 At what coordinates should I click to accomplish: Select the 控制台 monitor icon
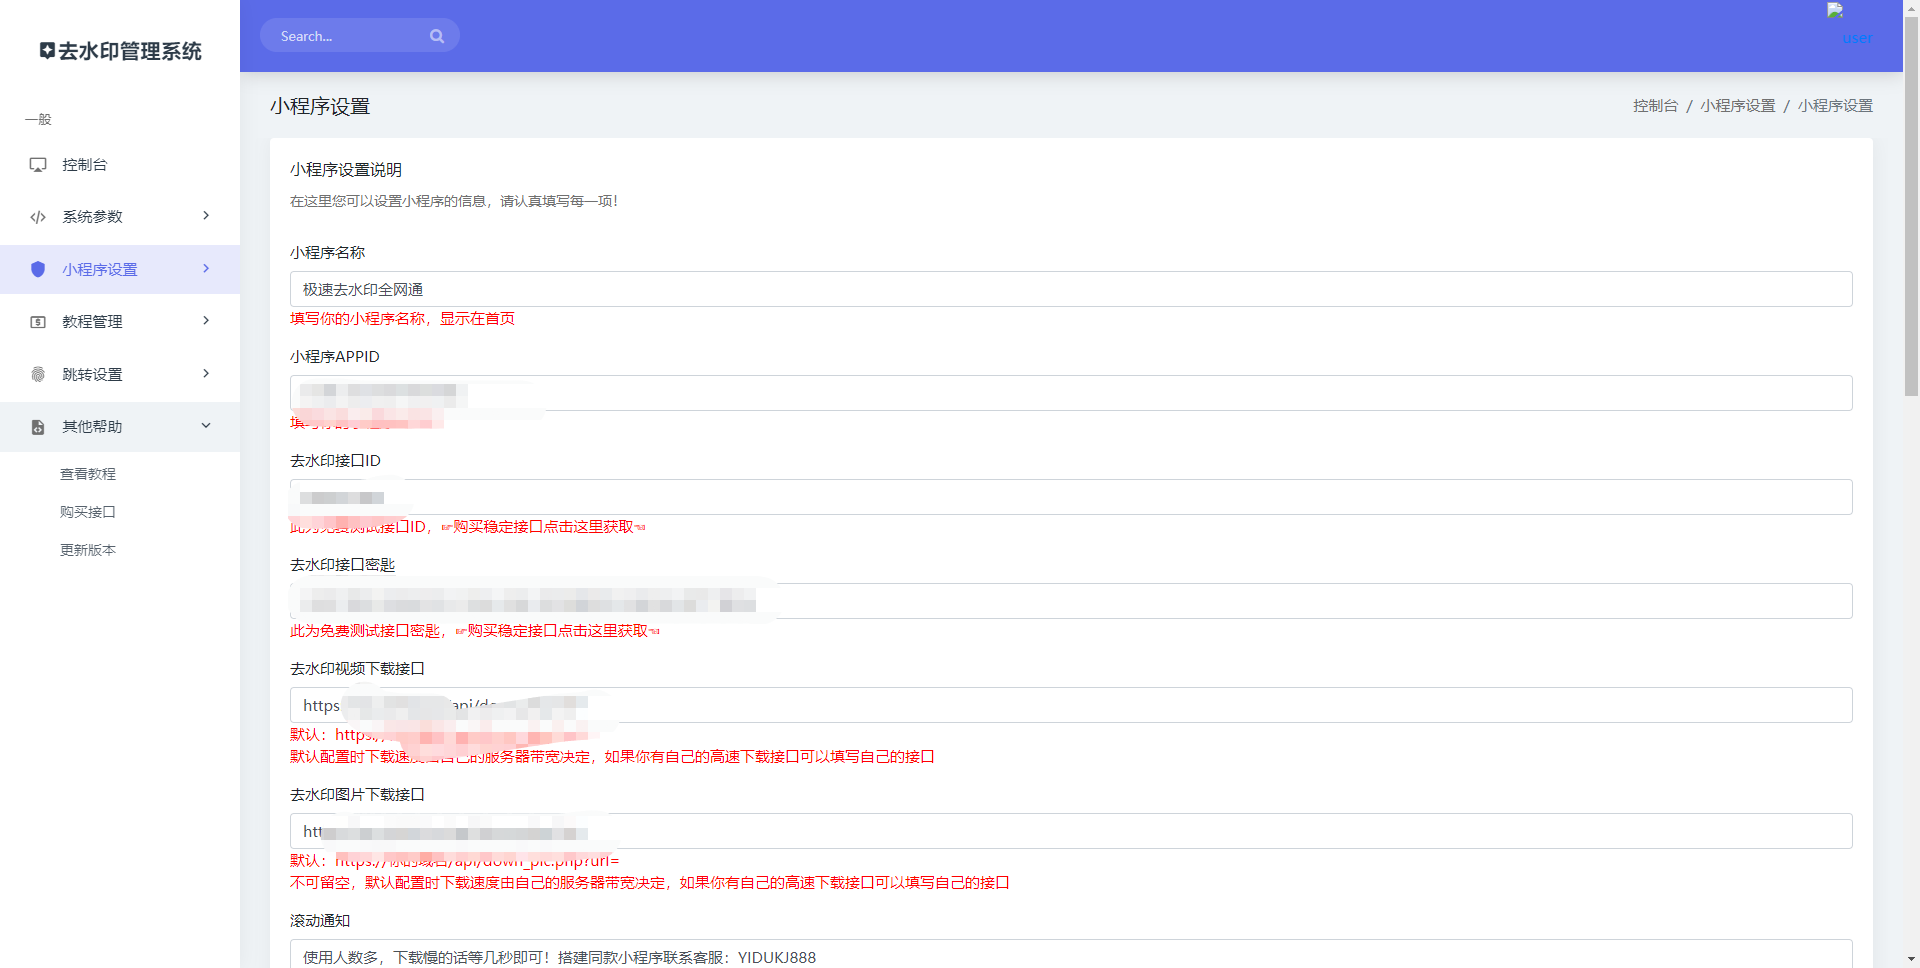(37, 164)
